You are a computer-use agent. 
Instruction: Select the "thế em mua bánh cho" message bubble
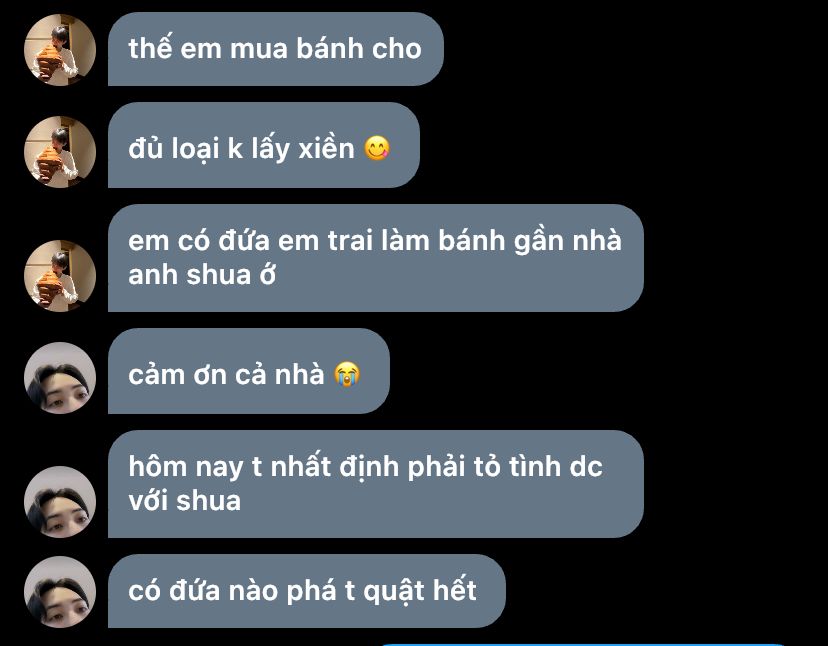coord(276,49)
